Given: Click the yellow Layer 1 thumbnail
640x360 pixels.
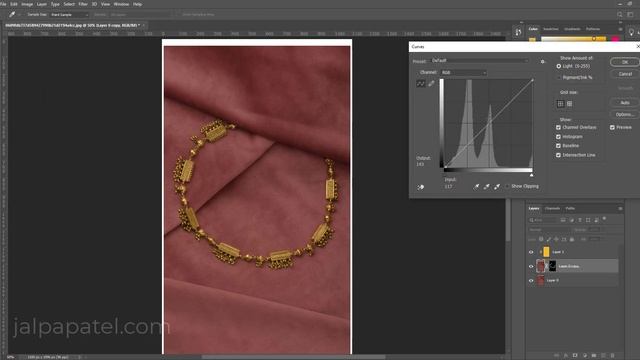Looking at the screenshot, I should click(546, 252).
